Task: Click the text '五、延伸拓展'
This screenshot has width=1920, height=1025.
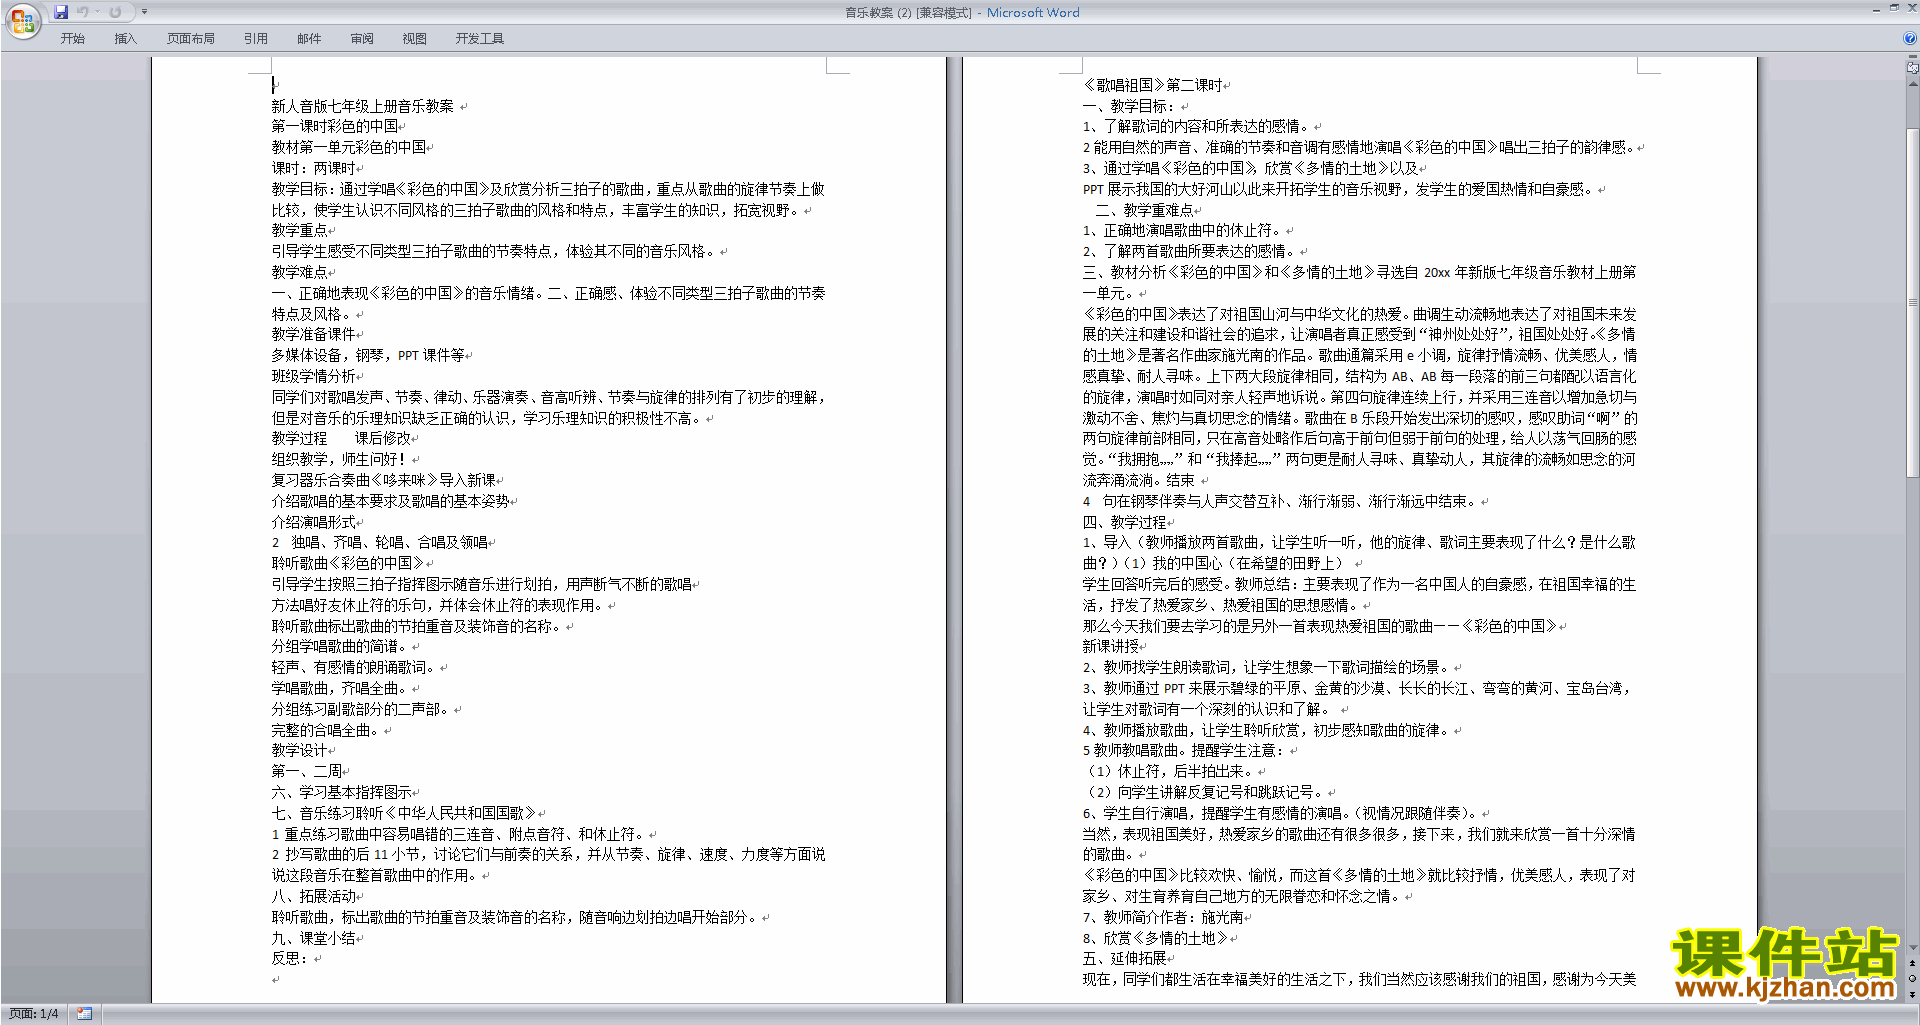Action: [x=1124, y=959]
